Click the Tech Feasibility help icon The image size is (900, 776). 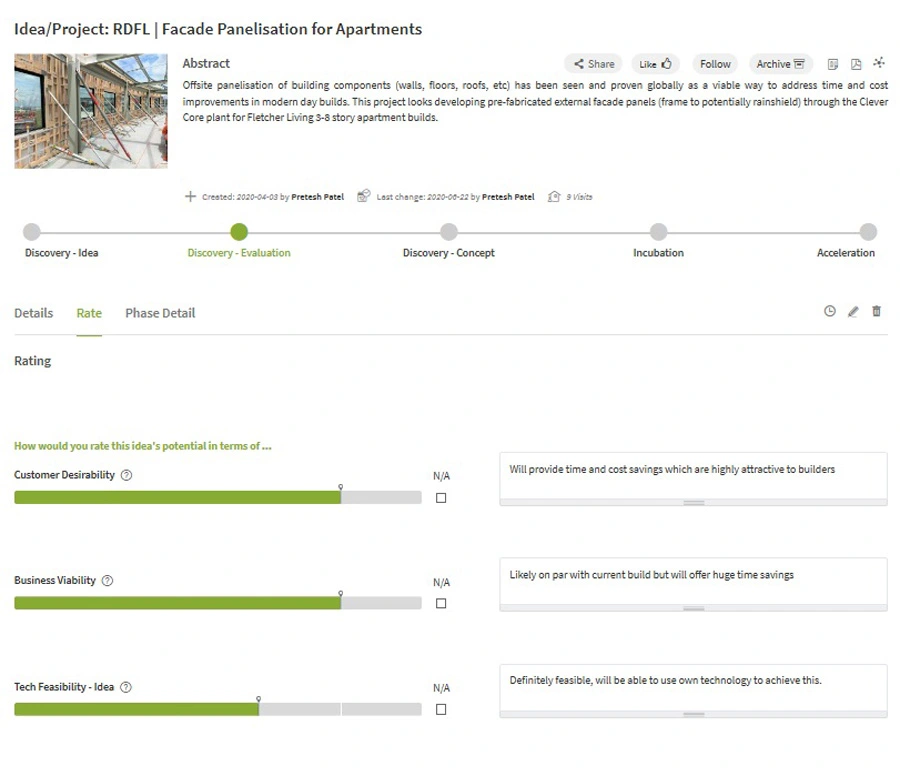pos(126,687)
